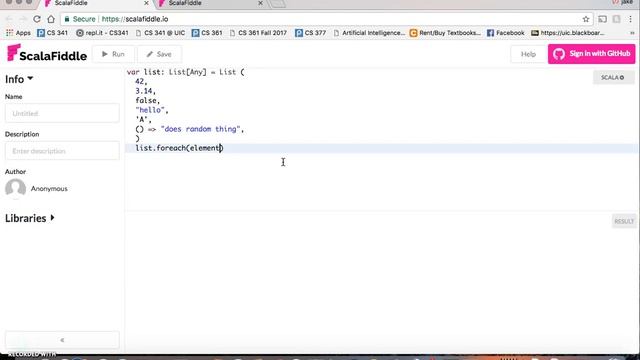Open the Rent/Buy Textbooks bookmark
640x360 pixels.
[x=445, y=33]
